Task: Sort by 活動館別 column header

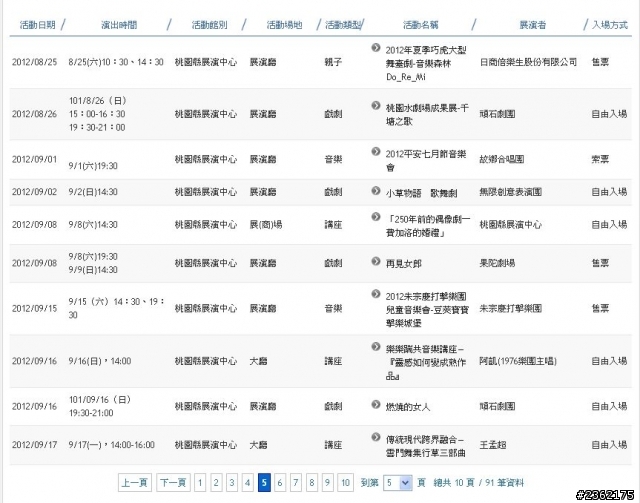Action: point(209,25)
